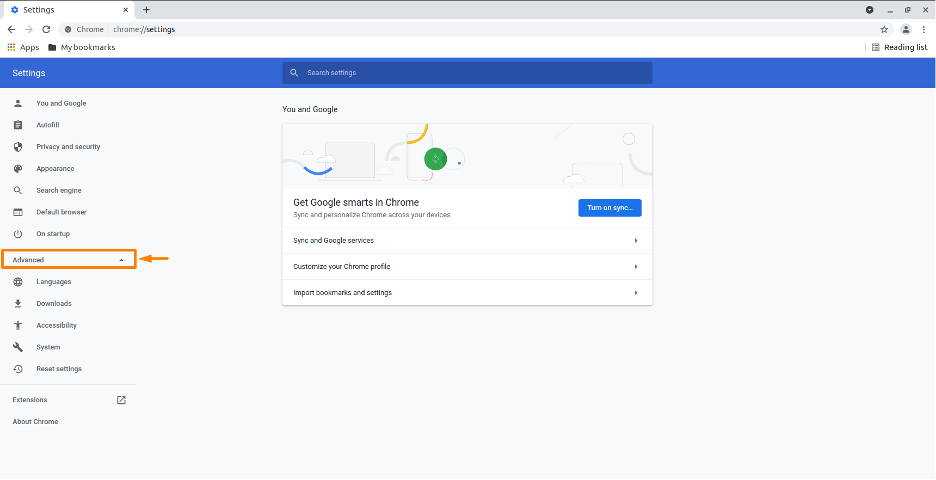936x480 pixels.
Task: Open Autofill section
Action: [48, 125]
